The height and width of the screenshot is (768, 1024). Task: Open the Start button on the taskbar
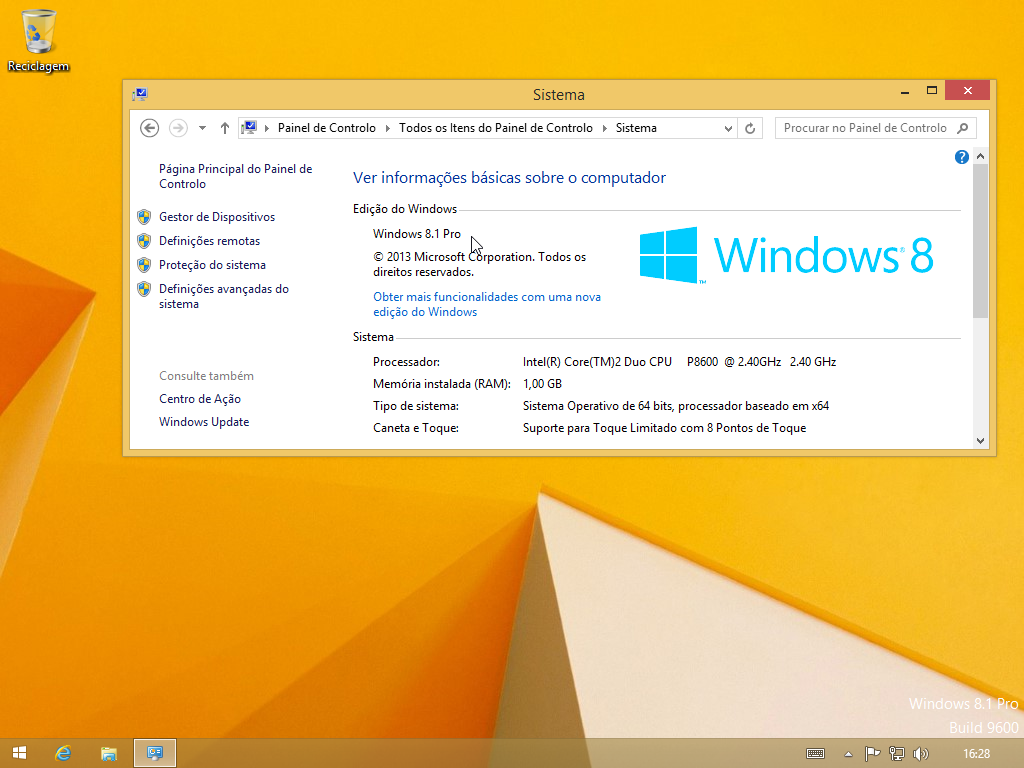[20, 753]
